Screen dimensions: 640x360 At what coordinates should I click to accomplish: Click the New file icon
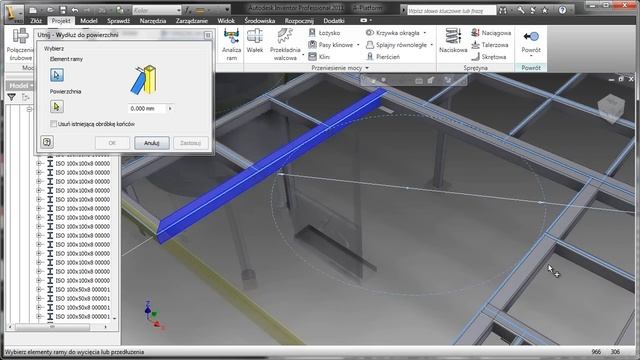point(33,10)
